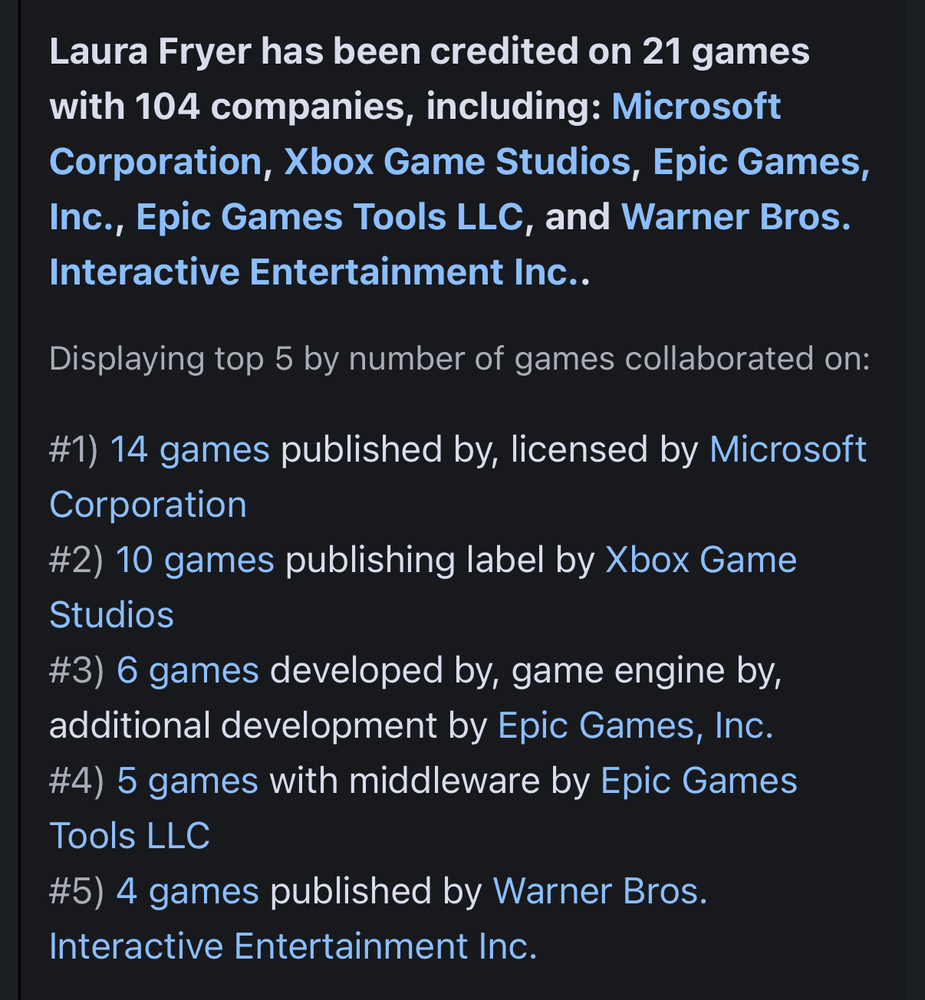Open Warner Bros. link in ranking #5
The width and height of the screenshot is (925, 1000).
point(600,892)
